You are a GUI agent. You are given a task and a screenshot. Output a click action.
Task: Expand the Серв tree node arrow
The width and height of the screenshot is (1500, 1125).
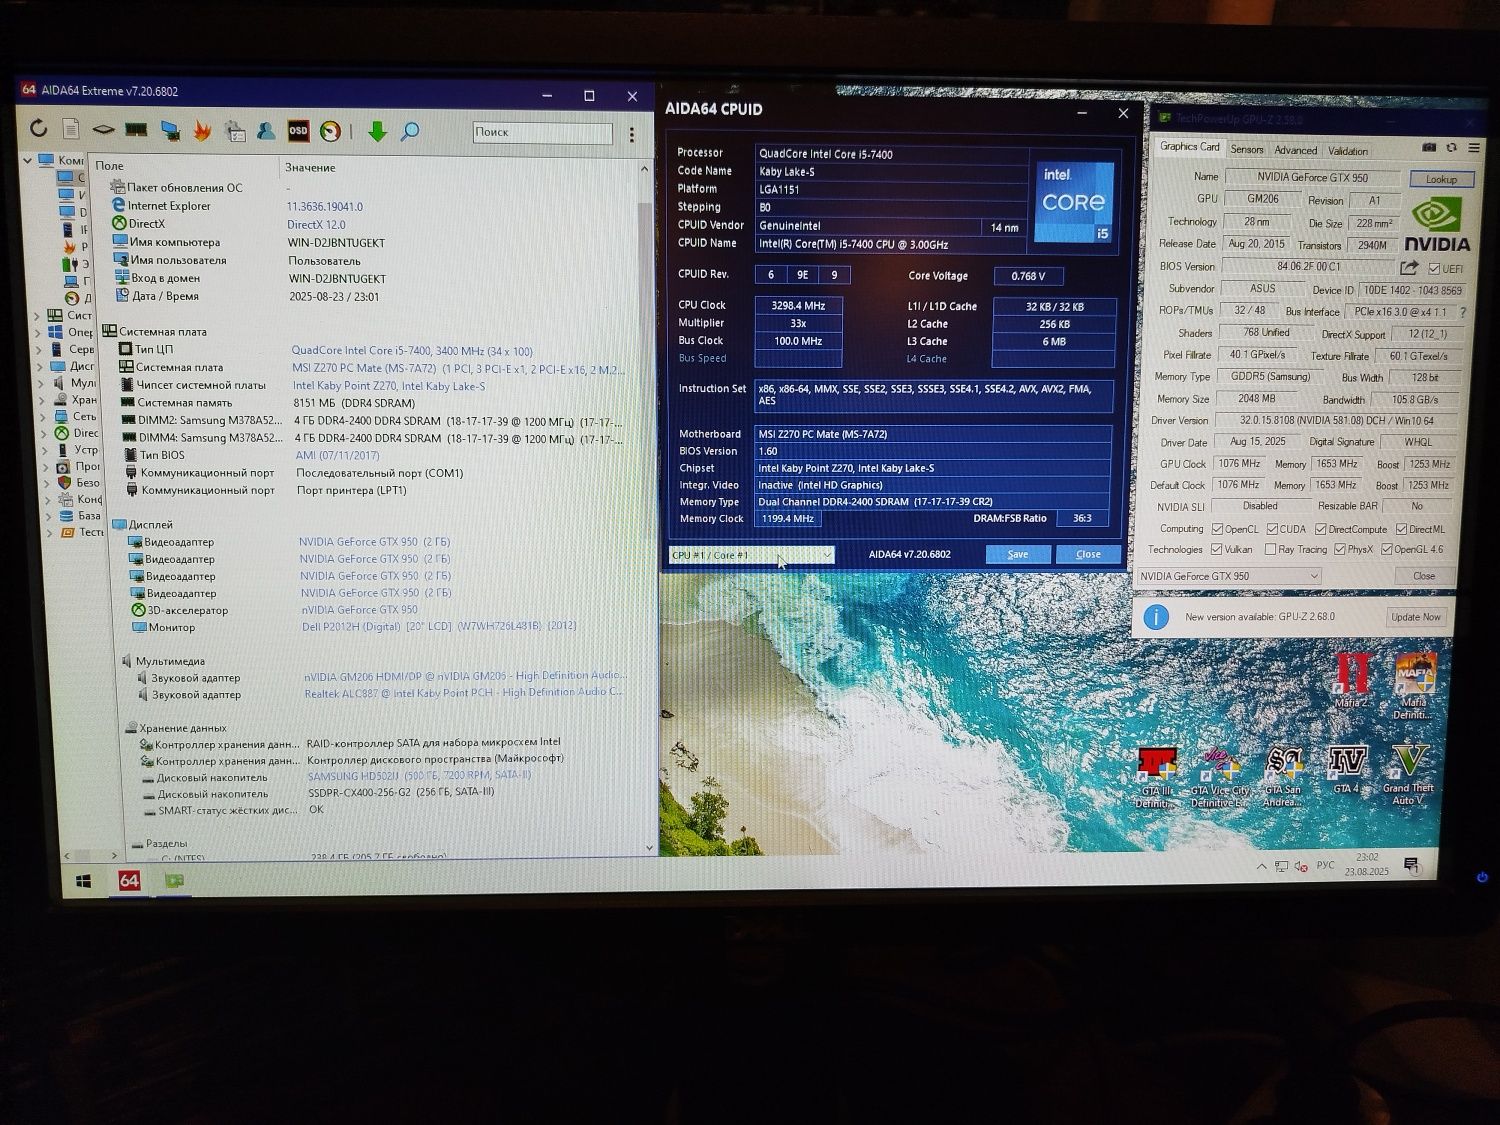[x=38, y=349]
